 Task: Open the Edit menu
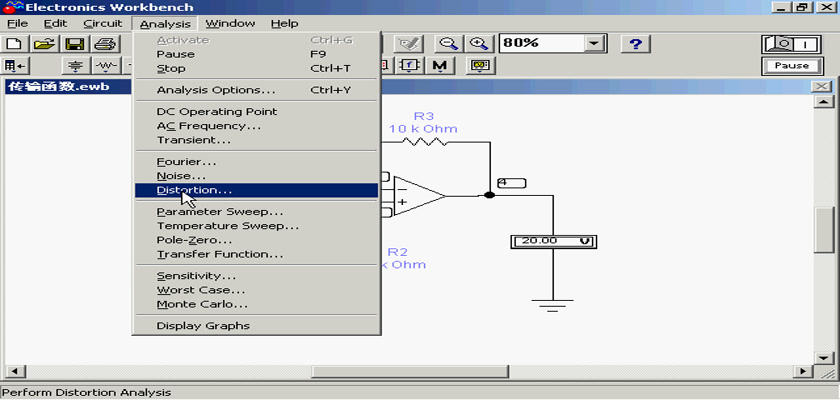coord(56,24)
